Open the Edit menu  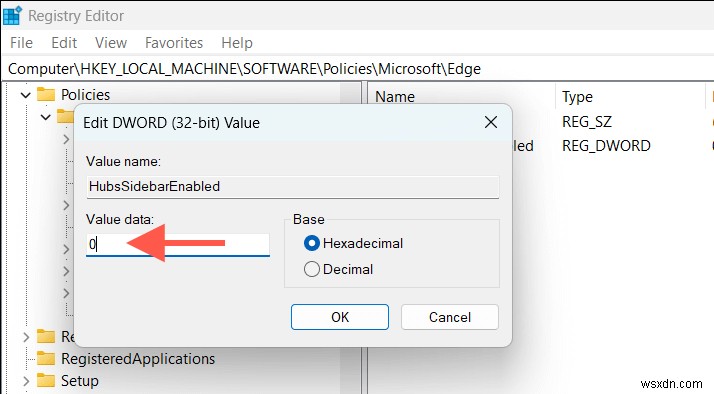(x=64, y=43)
